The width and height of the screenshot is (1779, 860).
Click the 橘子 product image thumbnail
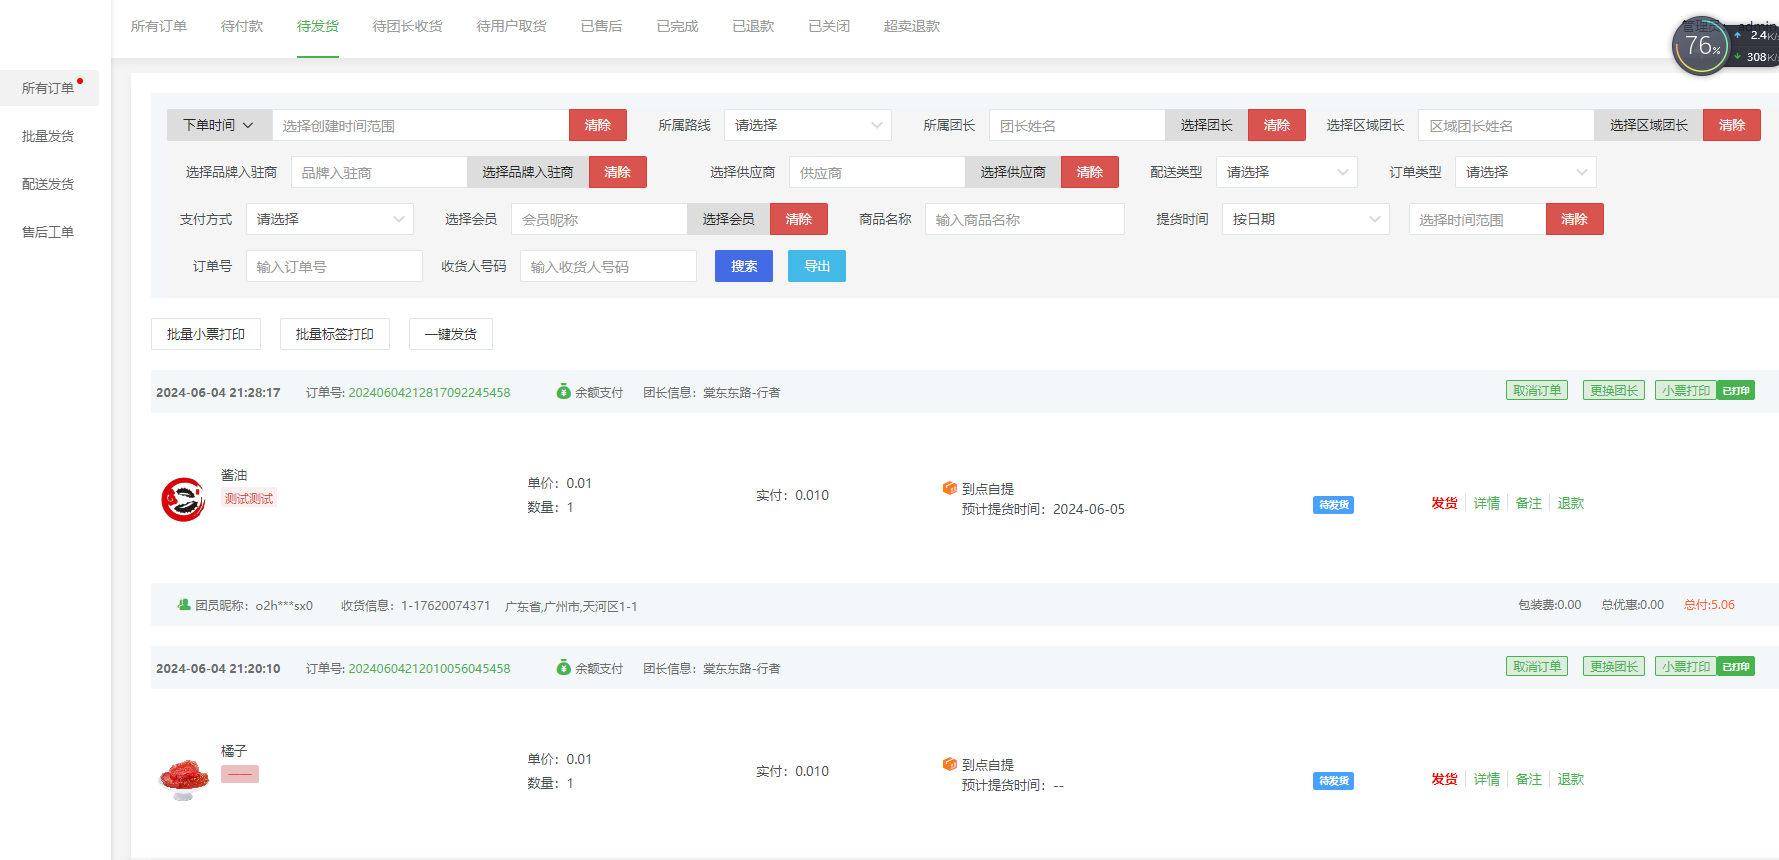coord(183,776)
